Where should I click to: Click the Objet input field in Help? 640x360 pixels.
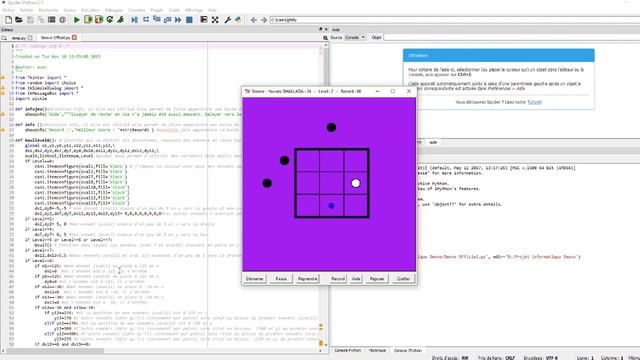511,38
